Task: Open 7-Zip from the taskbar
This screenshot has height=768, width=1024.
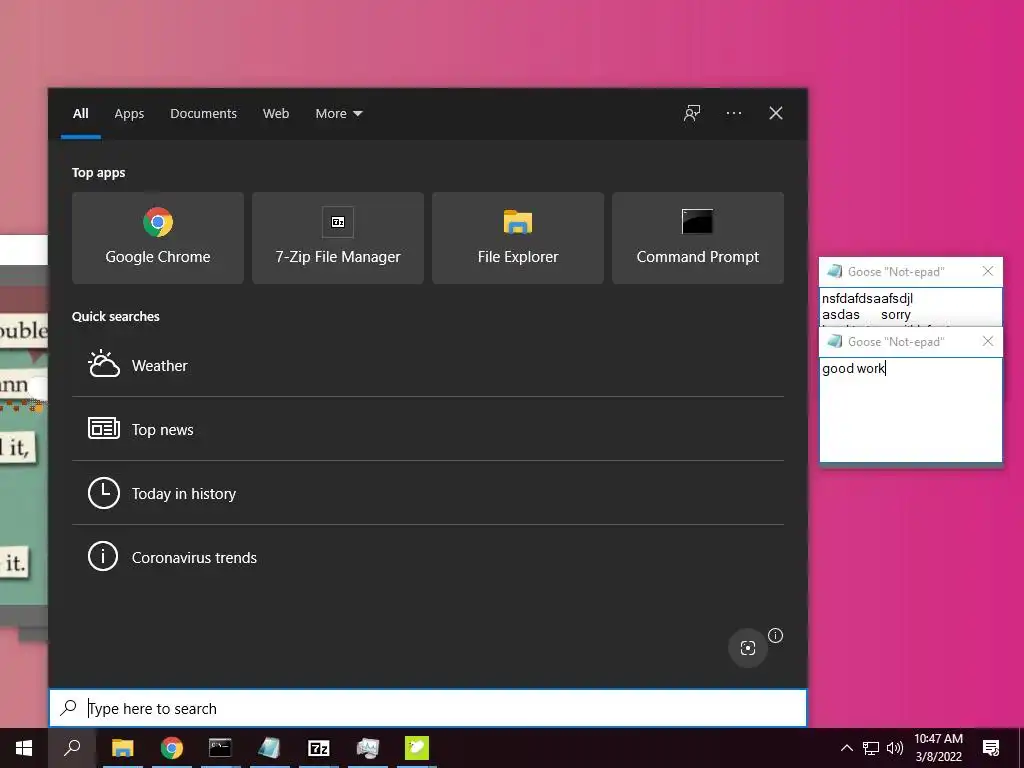Action: tap(319, 748)
